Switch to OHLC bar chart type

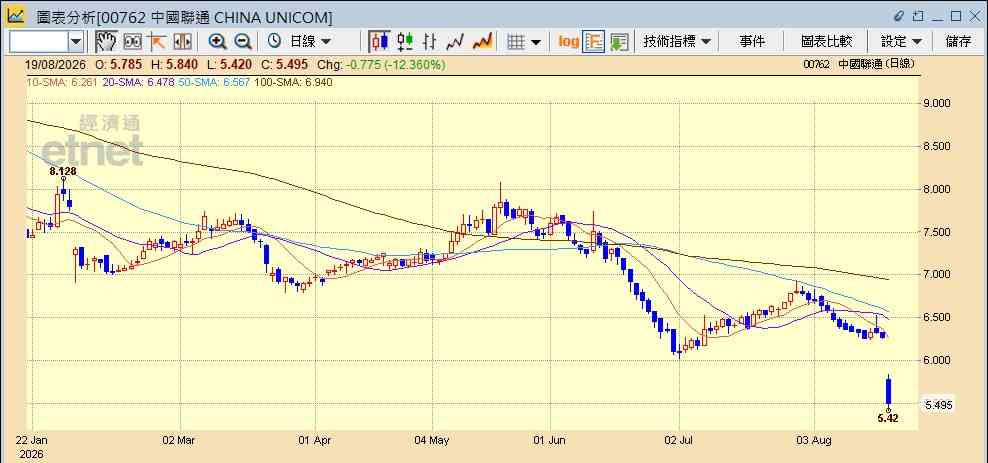coord(430,42)
